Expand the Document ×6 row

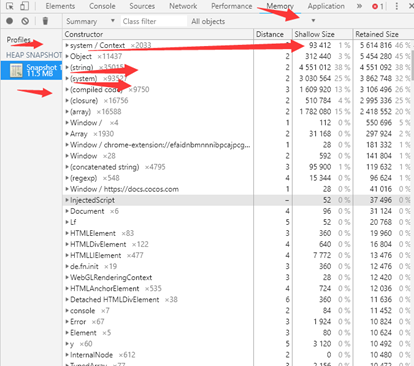tap(67, 211)
